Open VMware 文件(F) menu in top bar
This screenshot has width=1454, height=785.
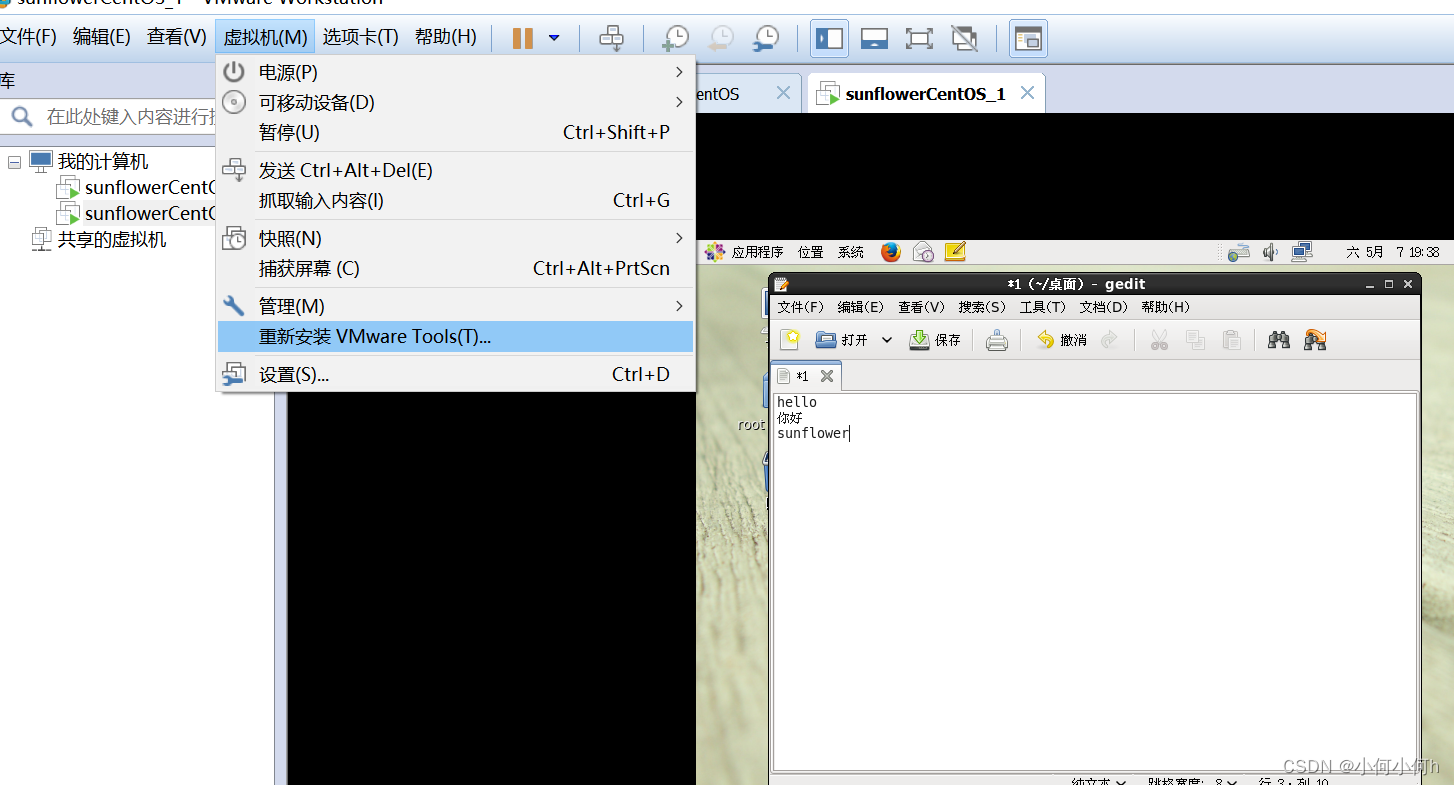pos(28,37)
